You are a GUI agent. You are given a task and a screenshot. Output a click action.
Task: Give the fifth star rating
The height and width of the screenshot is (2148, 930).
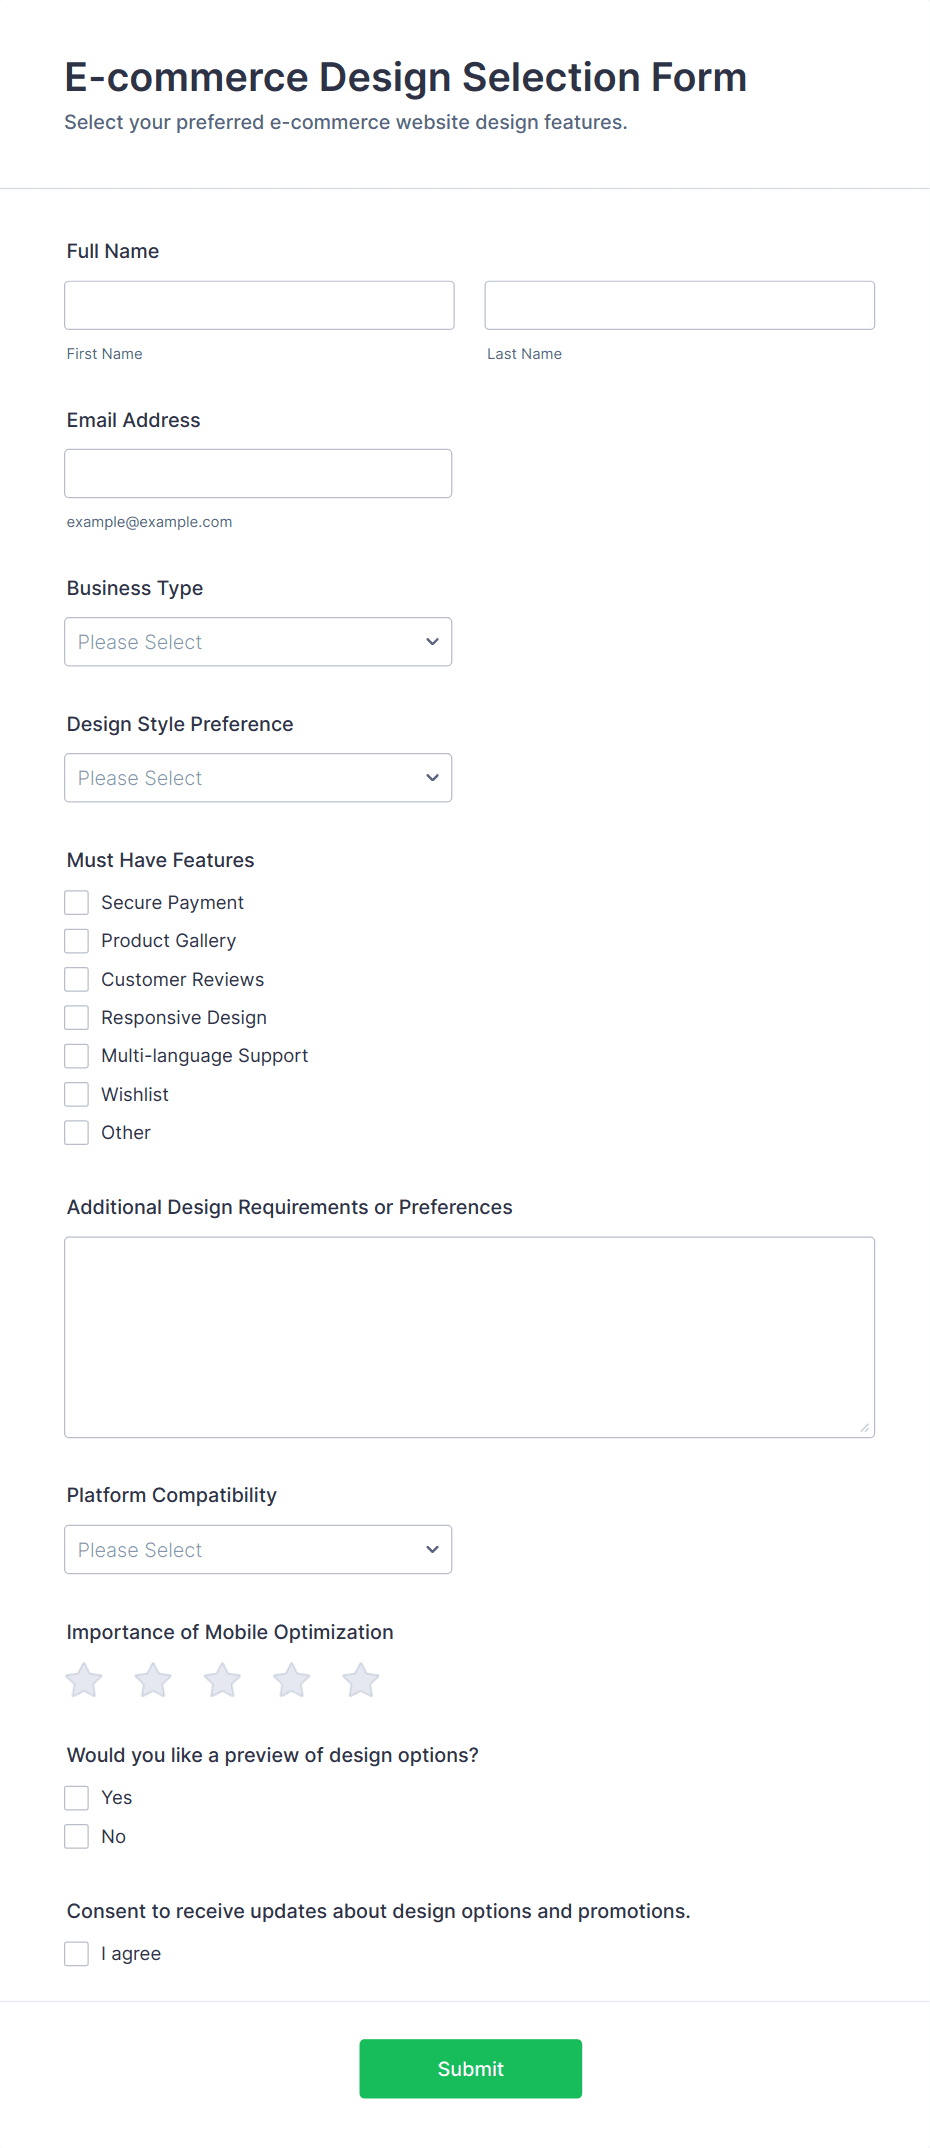[x=361, y=1680]
